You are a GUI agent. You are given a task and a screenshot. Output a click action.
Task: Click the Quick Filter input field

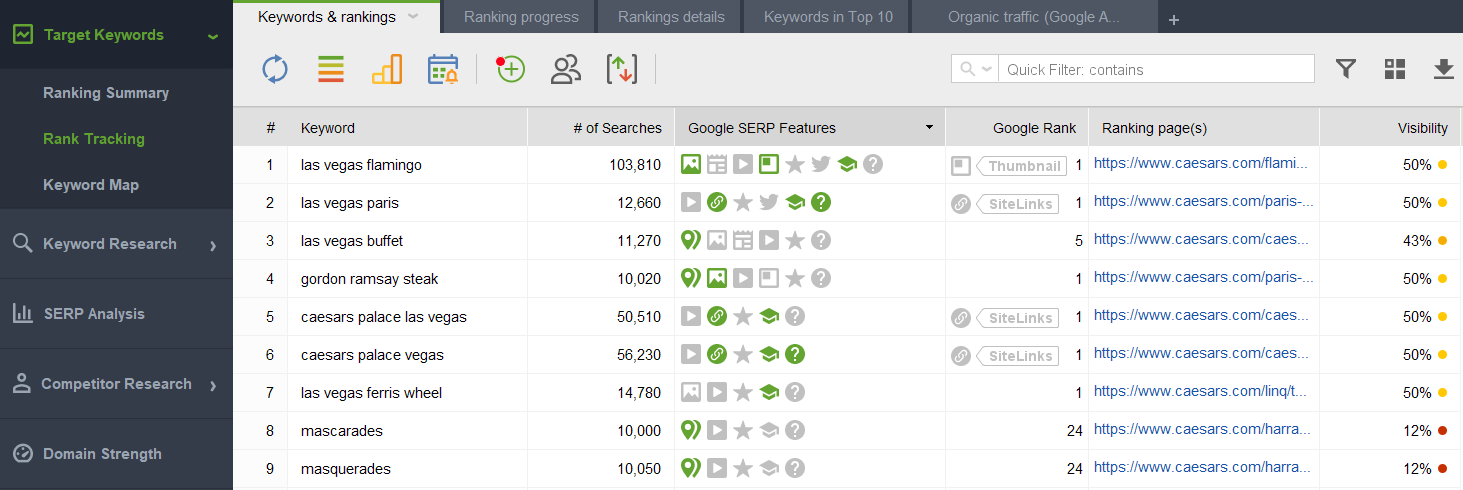1156,69
